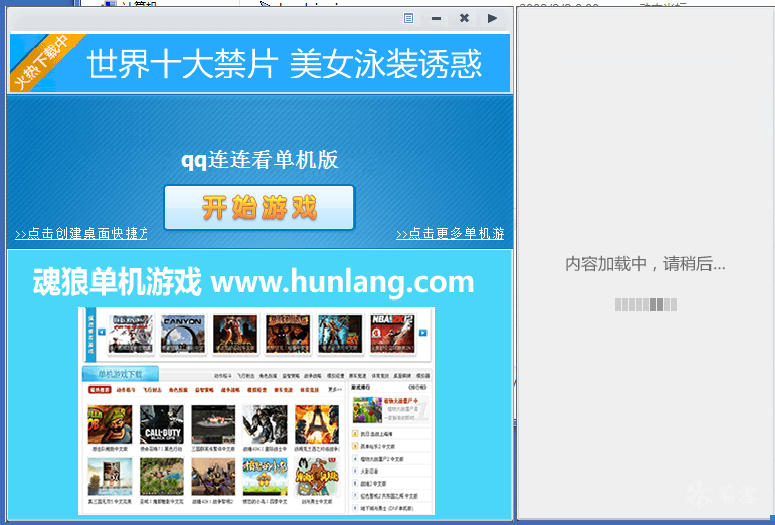775x525 pixels.
Task: Open the www.hunlang.com website heading
Action: coord(342,281)
